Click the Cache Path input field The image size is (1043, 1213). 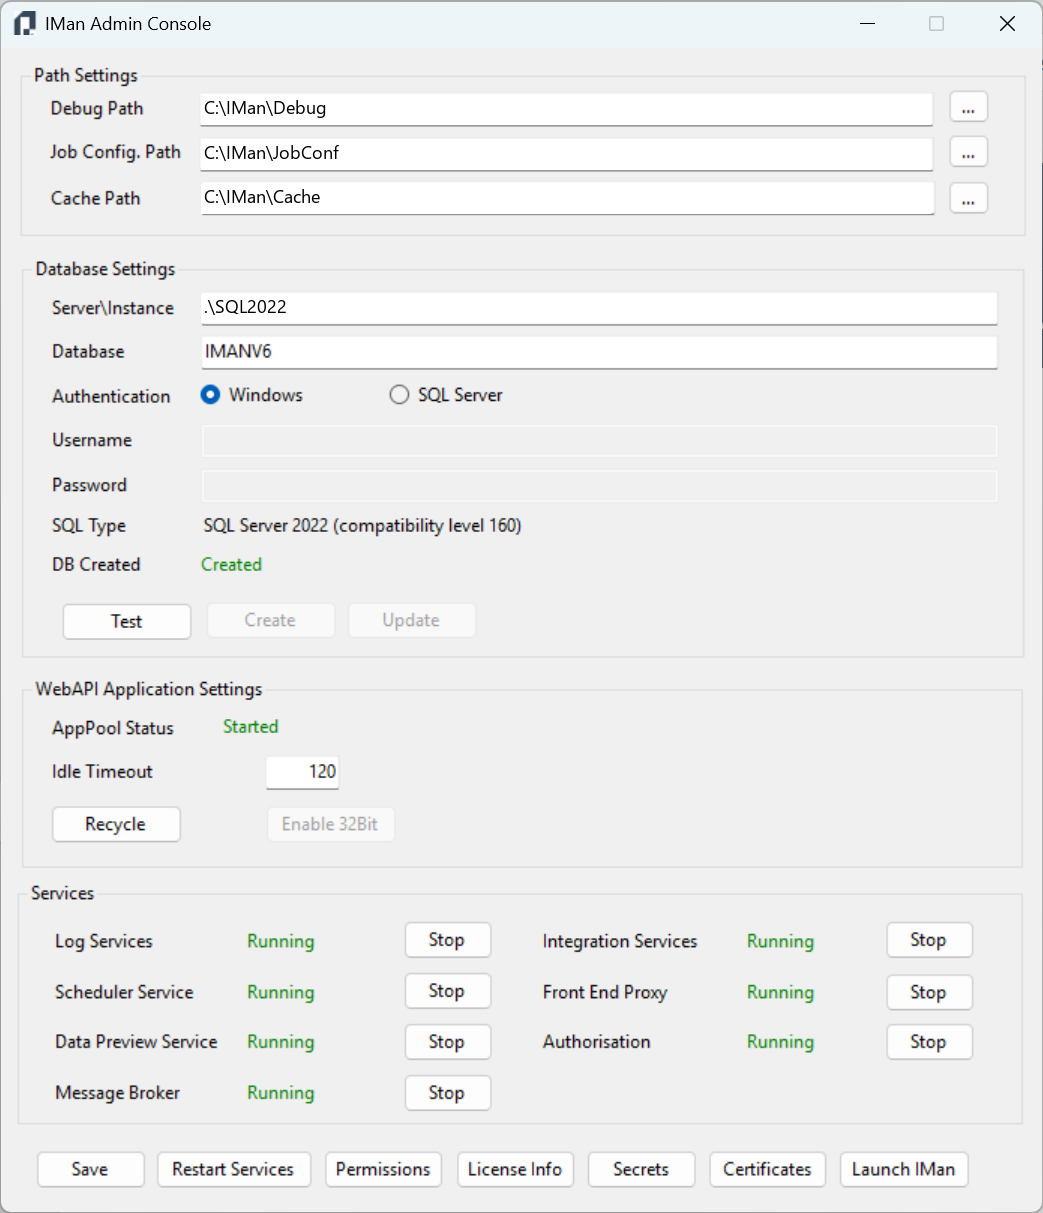click(x=567, y=198)
